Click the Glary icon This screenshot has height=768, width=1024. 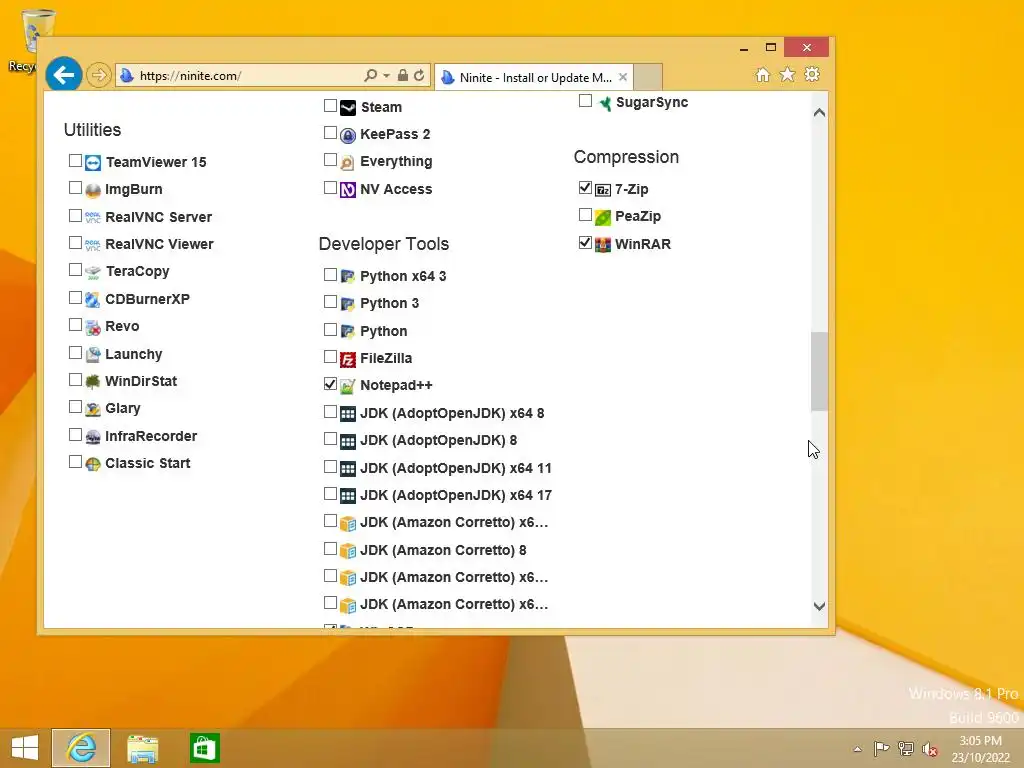(x=93, y=409)
